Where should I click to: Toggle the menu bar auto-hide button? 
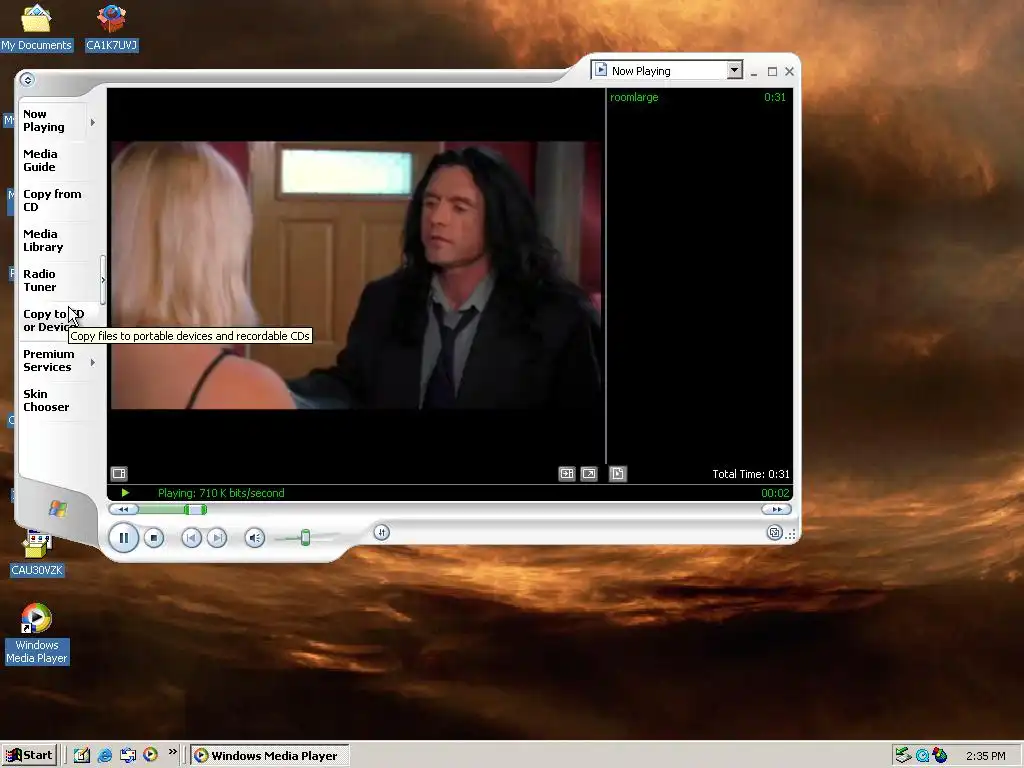(27, 80)
